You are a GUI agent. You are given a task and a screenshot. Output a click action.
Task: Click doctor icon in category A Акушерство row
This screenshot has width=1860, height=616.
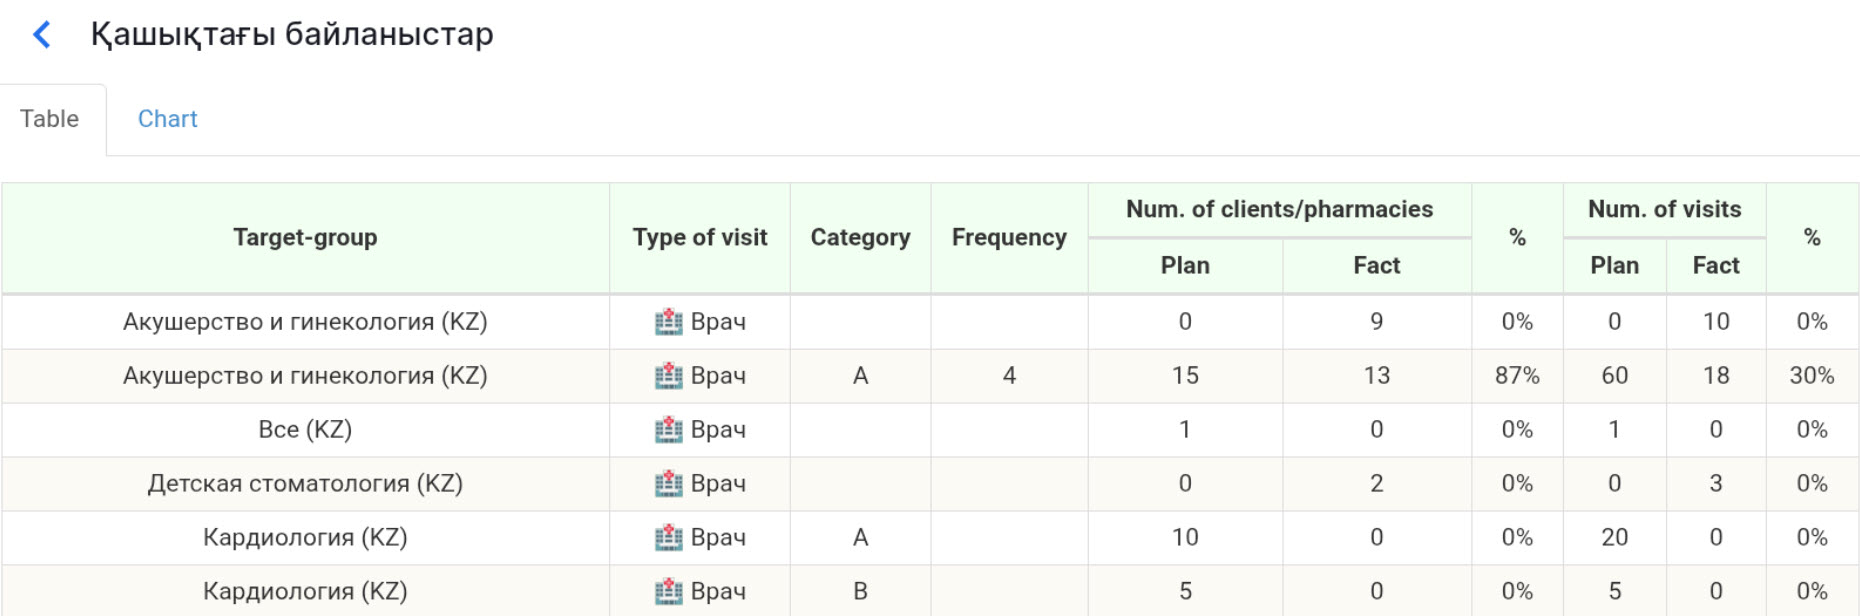[668, 376]
